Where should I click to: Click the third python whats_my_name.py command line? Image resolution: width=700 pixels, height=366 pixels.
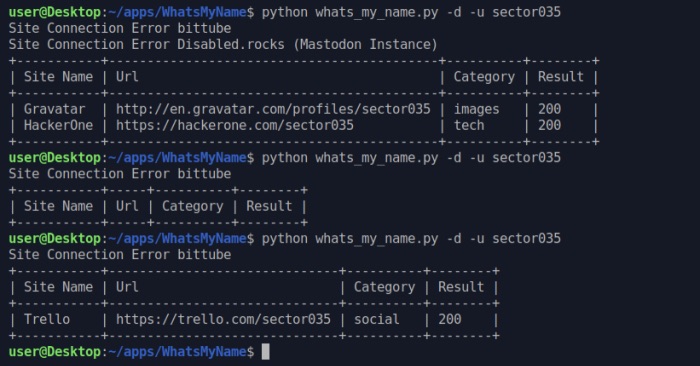(x=411, y=239)
